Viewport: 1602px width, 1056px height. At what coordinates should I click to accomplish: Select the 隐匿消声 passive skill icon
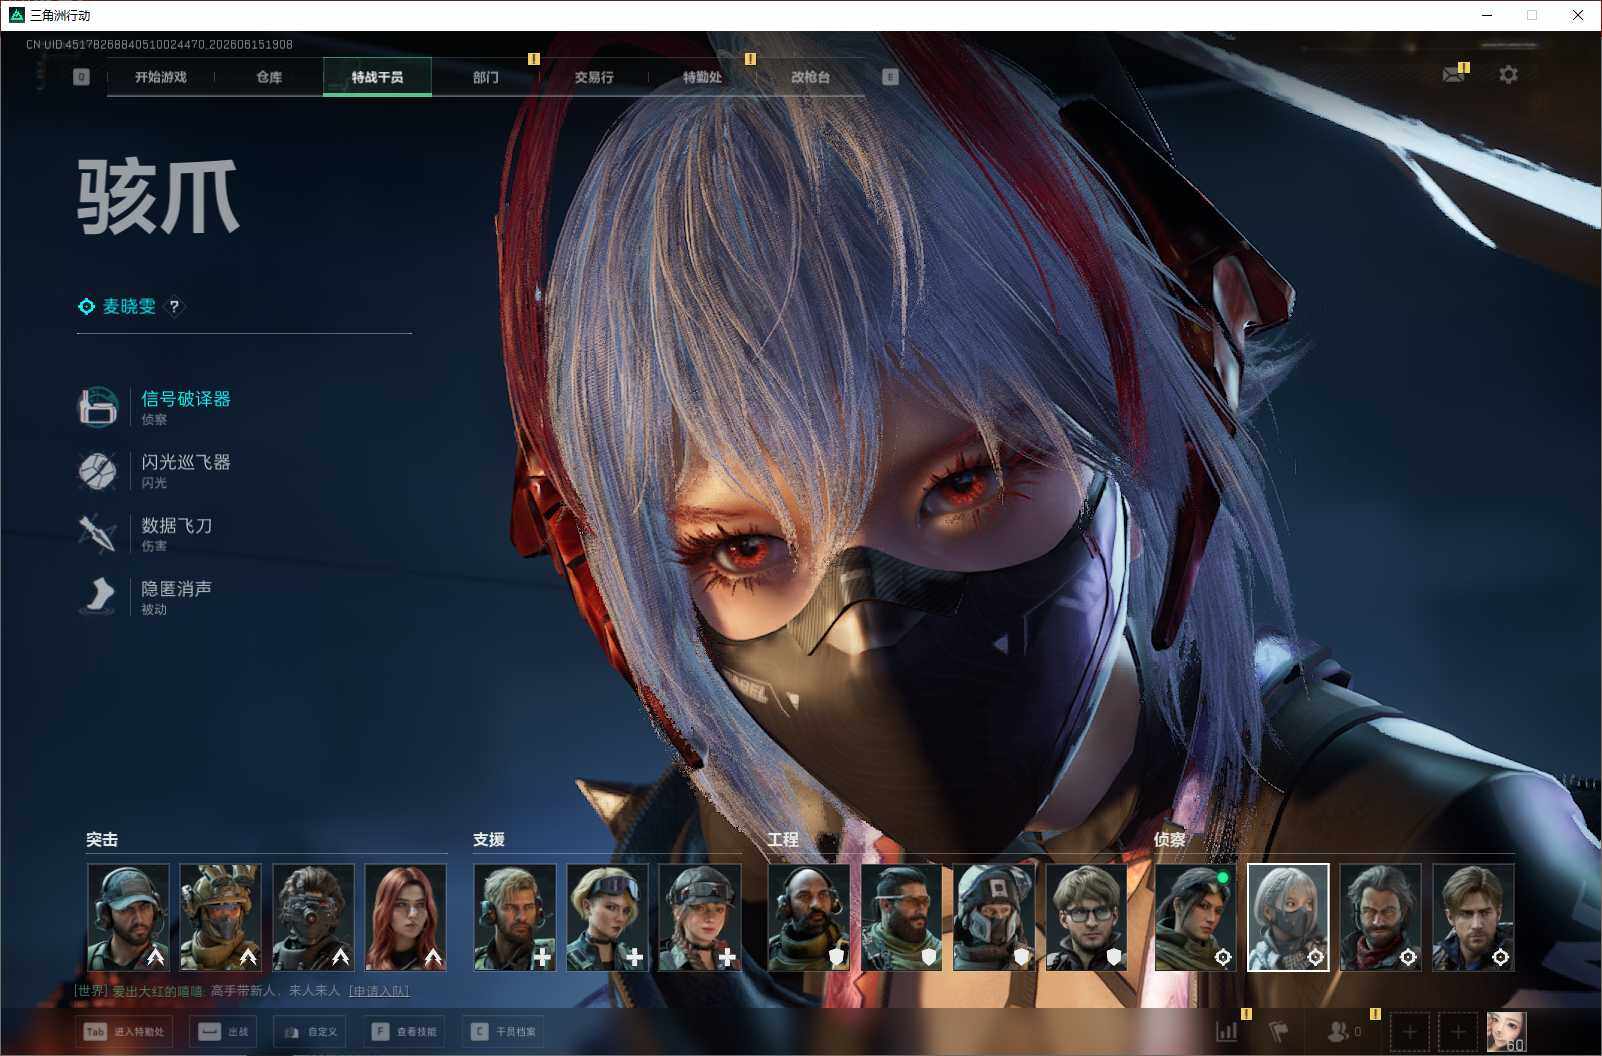pos(98,596)
